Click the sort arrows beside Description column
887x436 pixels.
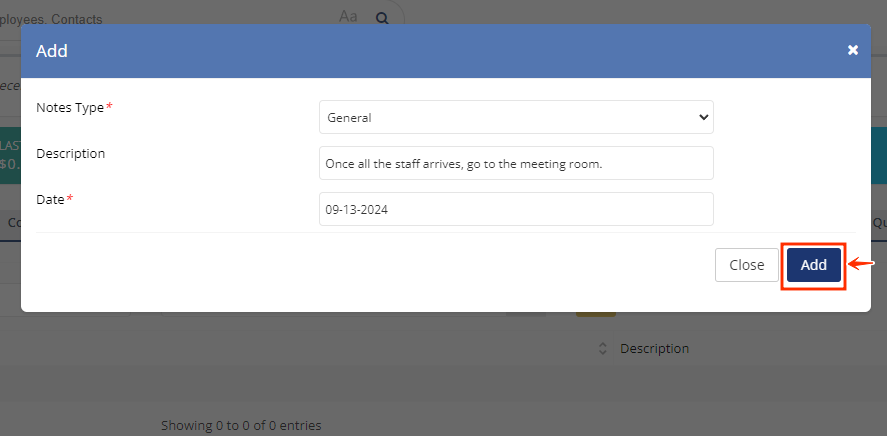[602, 348]
